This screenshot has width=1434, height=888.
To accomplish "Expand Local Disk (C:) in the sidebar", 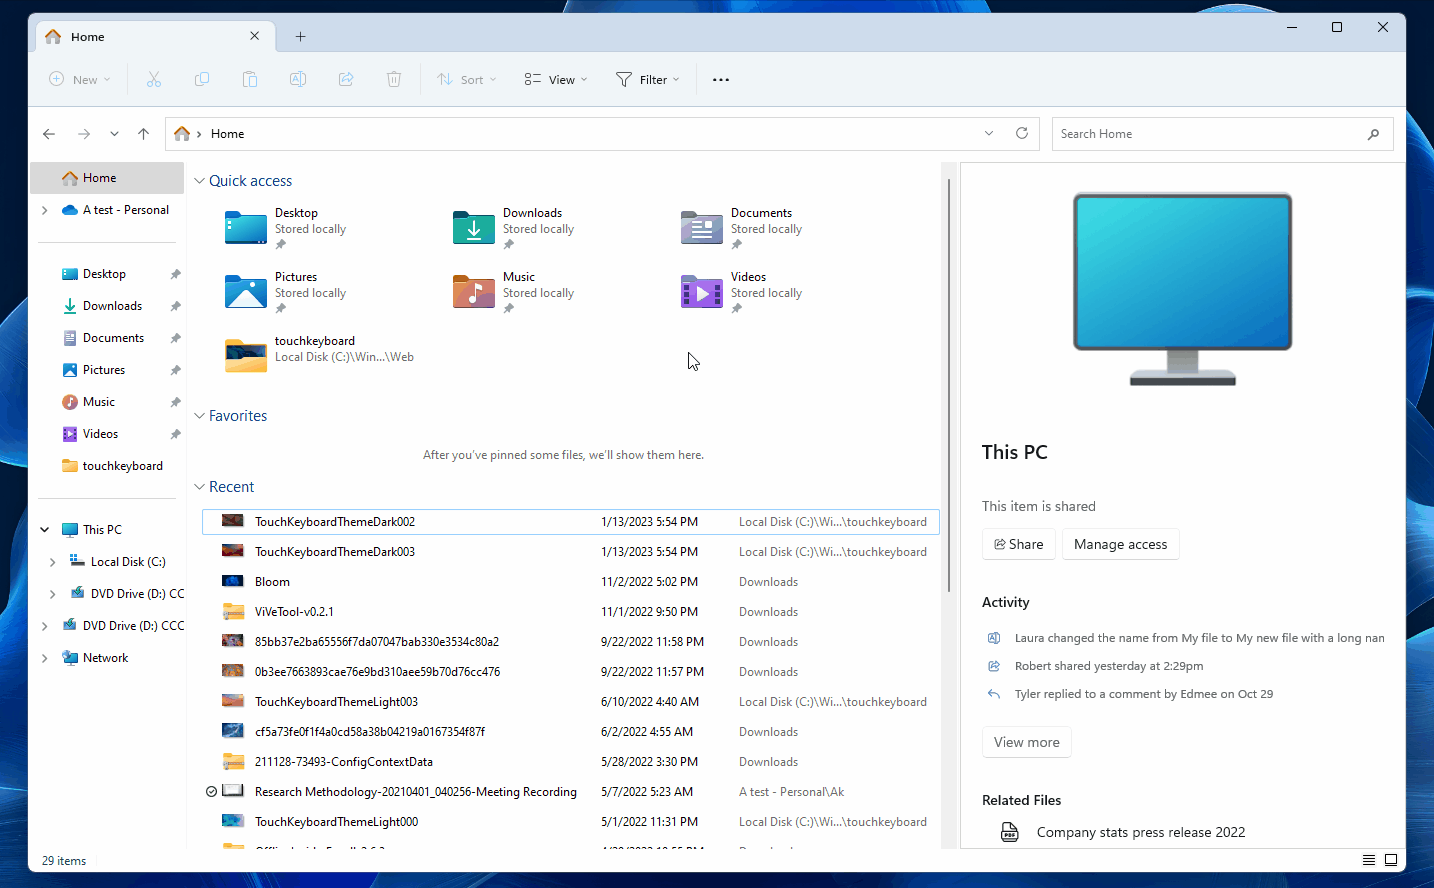I will (53, 561).
